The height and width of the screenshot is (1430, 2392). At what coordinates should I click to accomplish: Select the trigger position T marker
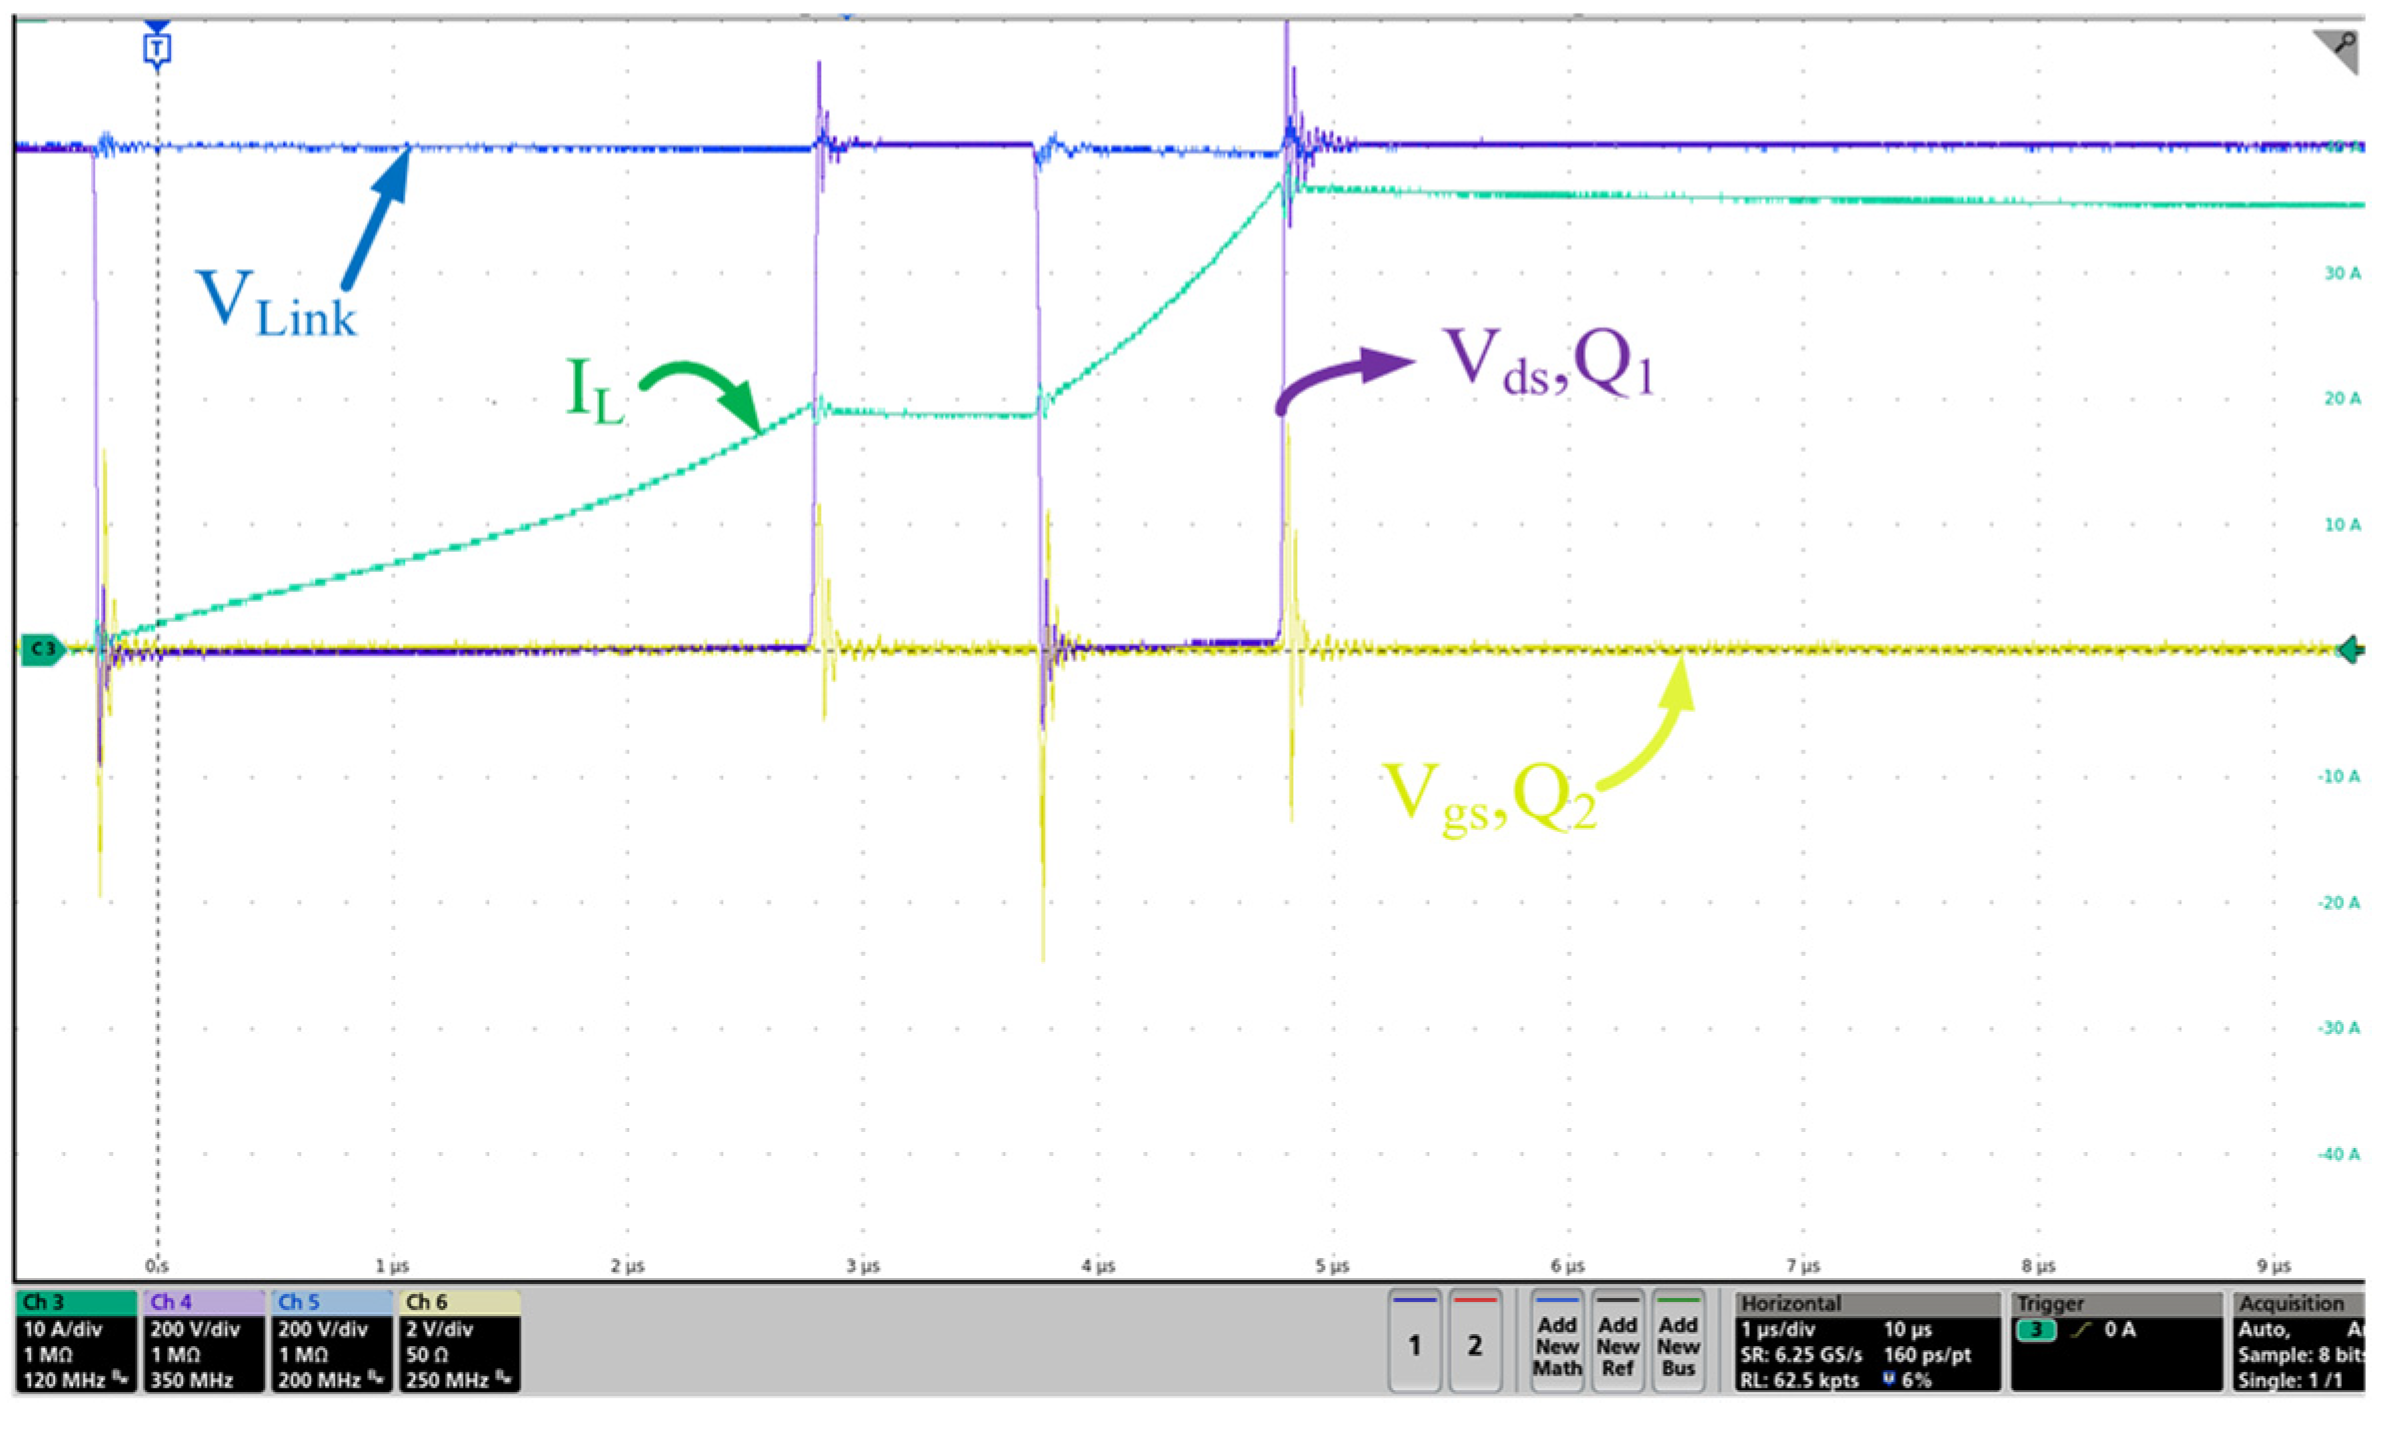[157, 46]
